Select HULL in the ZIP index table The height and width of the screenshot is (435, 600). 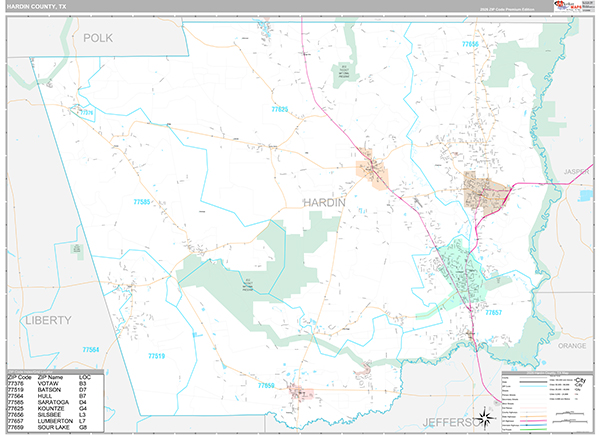click(x=45, y=396)
